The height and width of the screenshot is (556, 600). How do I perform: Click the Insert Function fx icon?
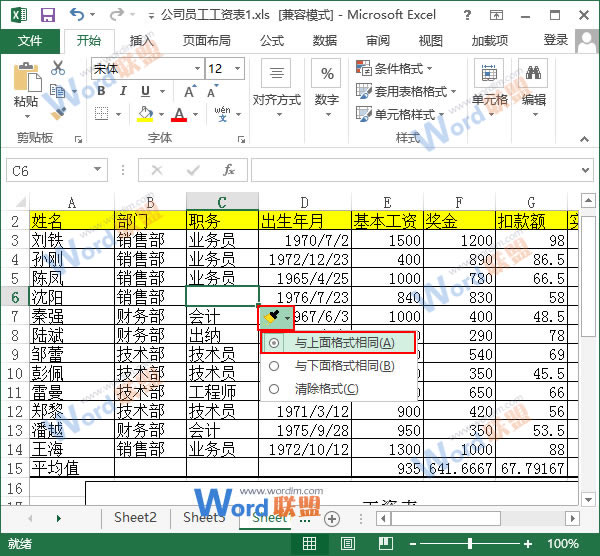(x=228, y=170)
